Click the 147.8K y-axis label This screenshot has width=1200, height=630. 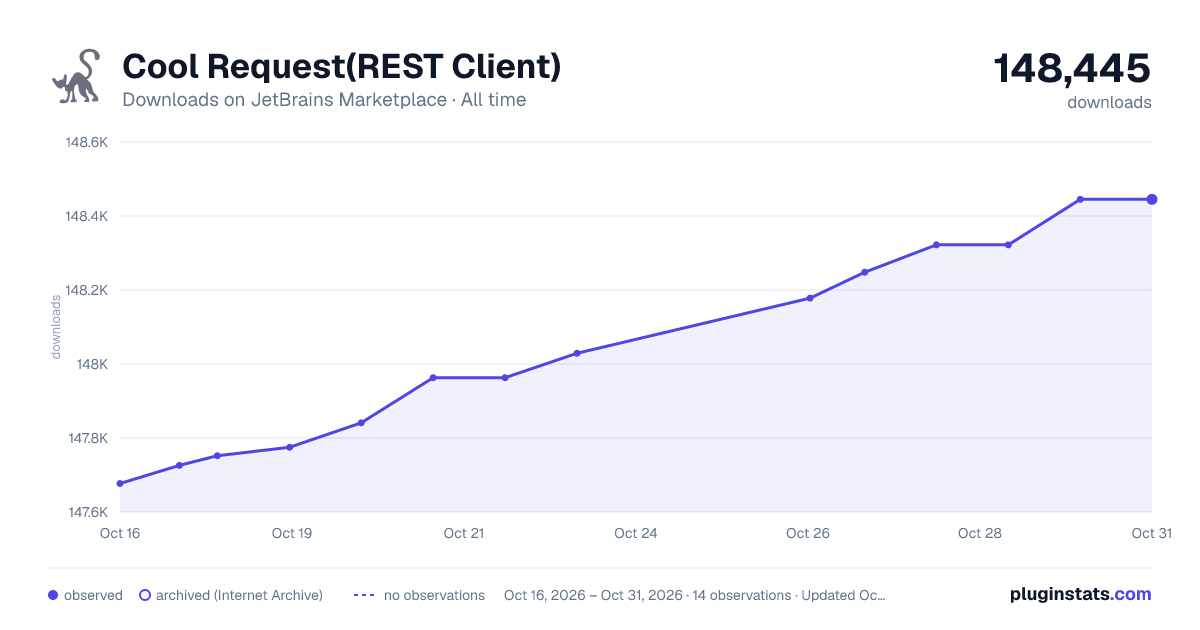[x=86, y=438]
